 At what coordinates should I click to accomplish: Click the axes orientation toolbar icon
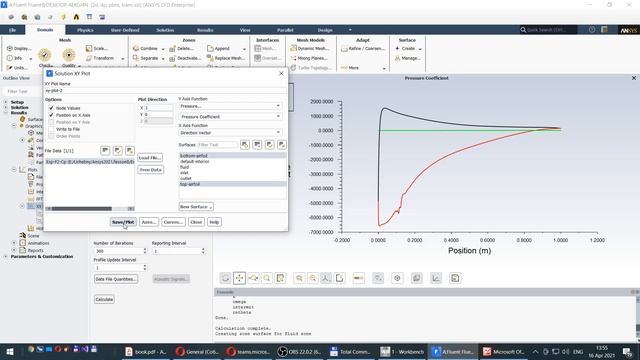[x=326, y=278]
